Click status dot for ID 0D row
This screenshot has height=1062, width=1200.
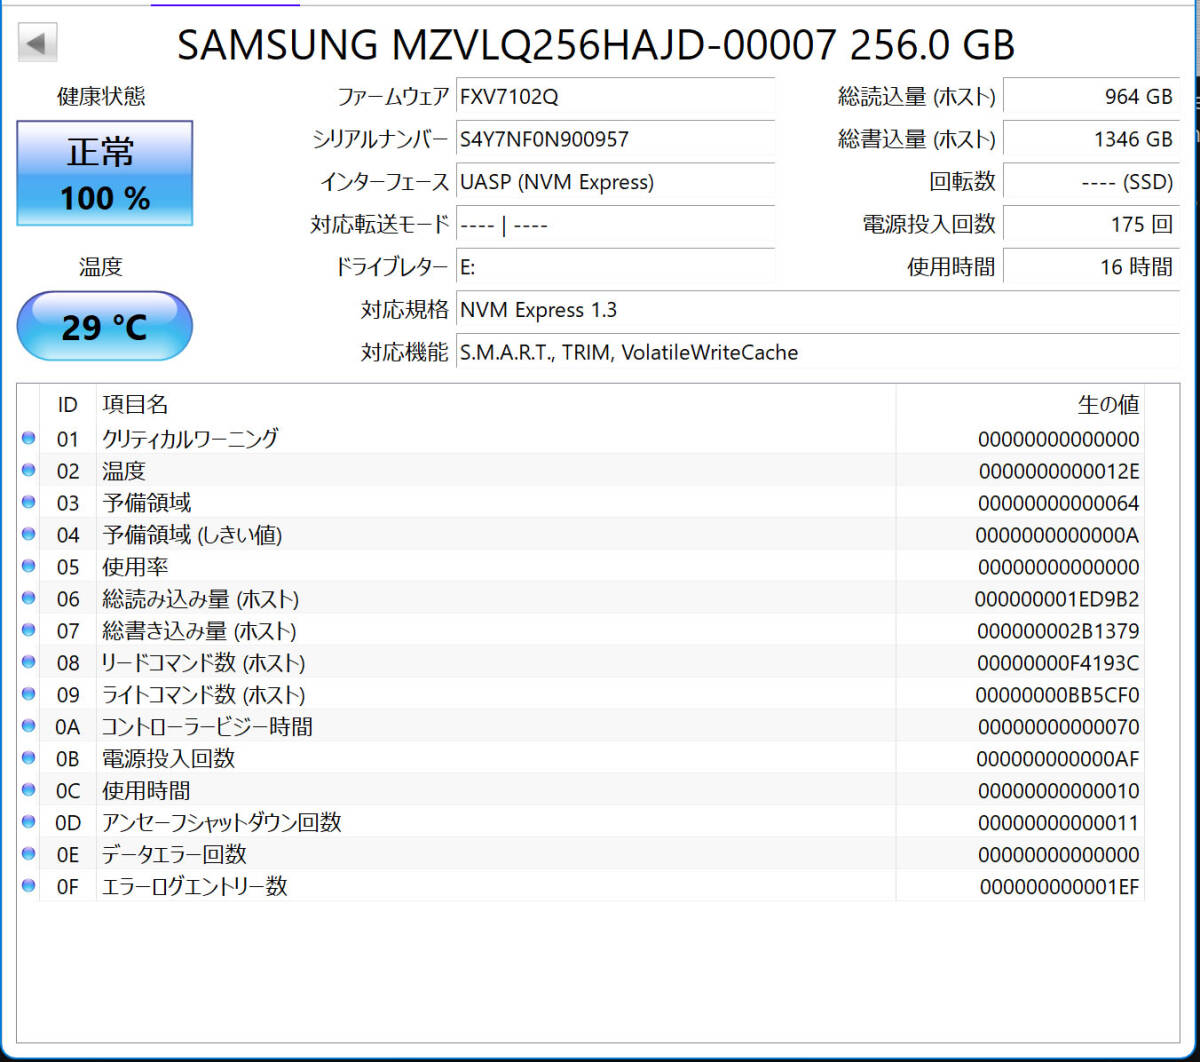point(28,822)
